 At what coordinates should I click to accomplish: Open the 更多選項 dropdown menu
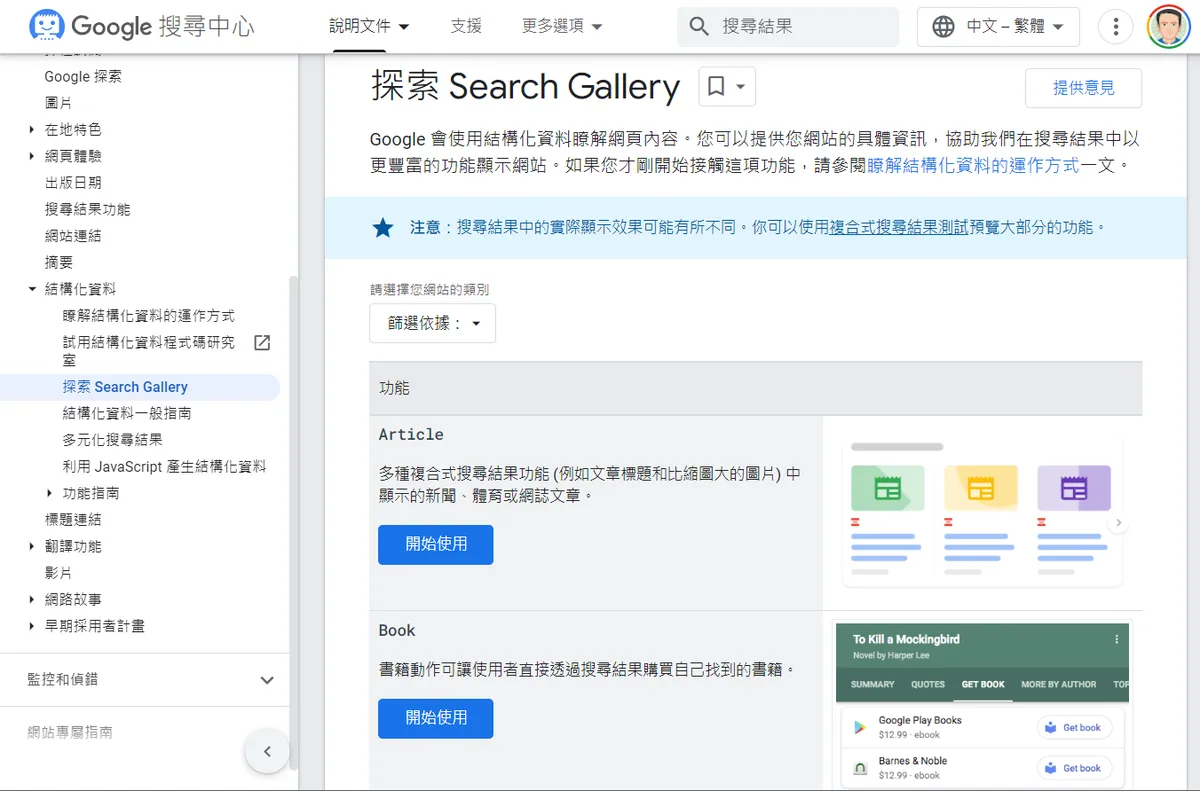(x=562, y=26)
